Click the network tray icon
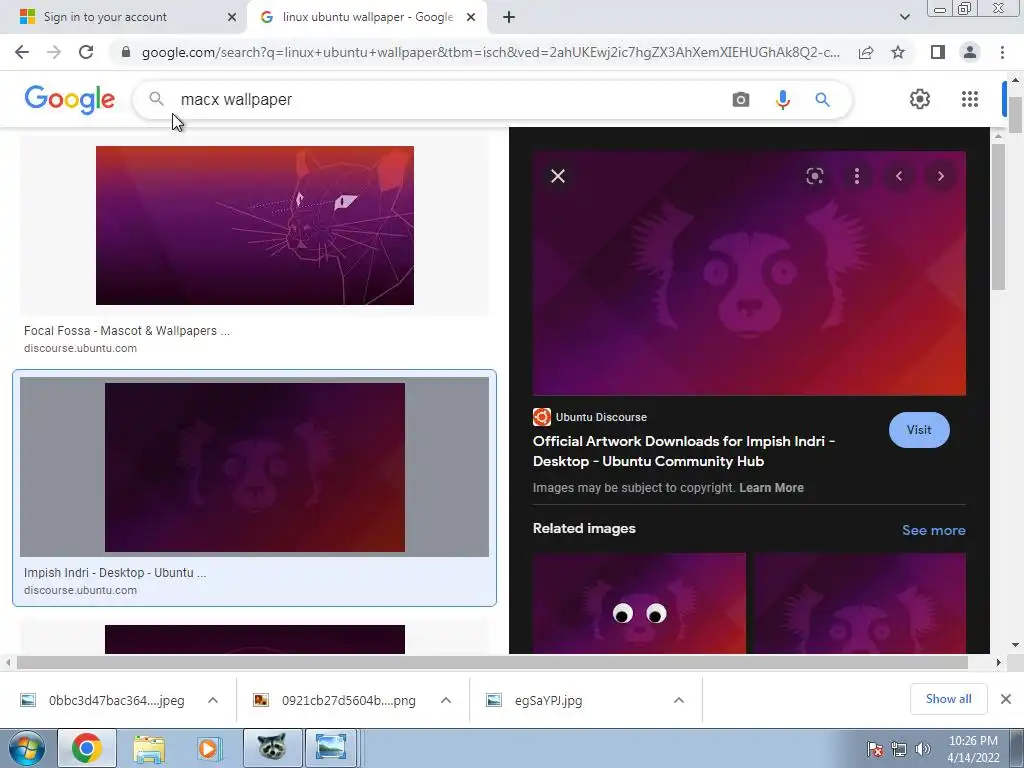 coord(899,749)
